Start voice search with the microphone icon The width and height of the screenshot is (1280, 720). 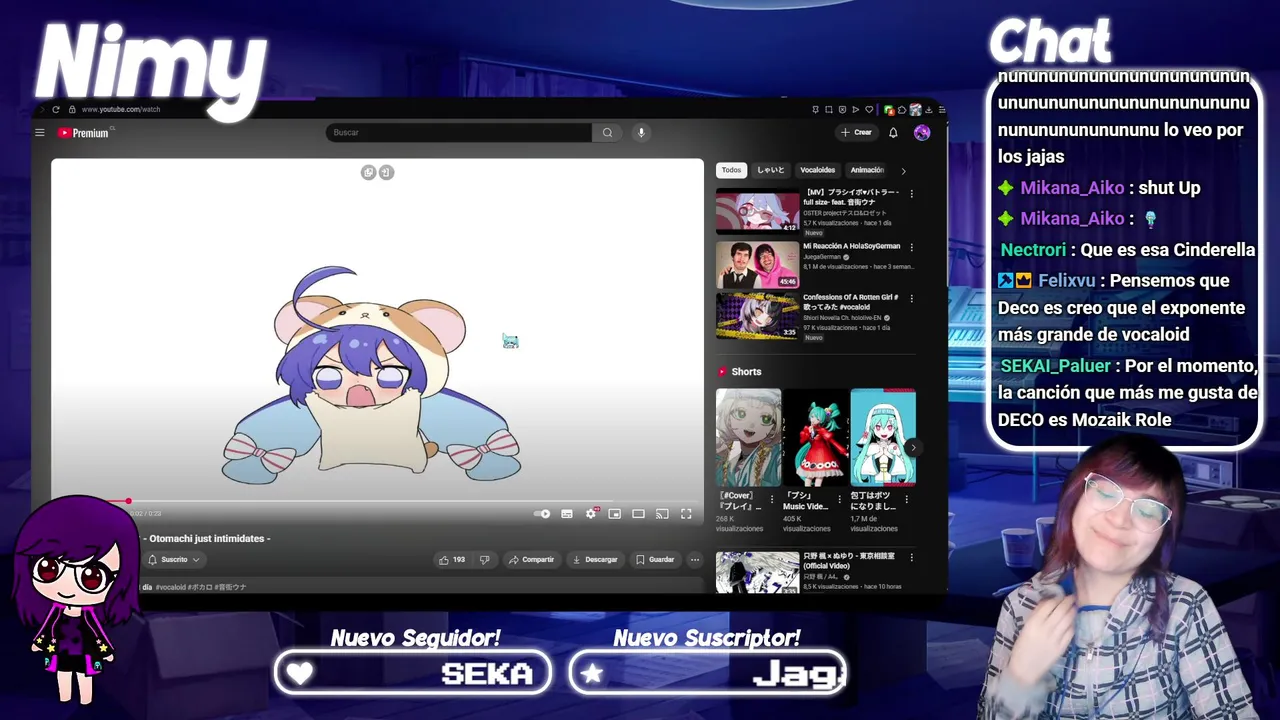click(x=641, y=132)
